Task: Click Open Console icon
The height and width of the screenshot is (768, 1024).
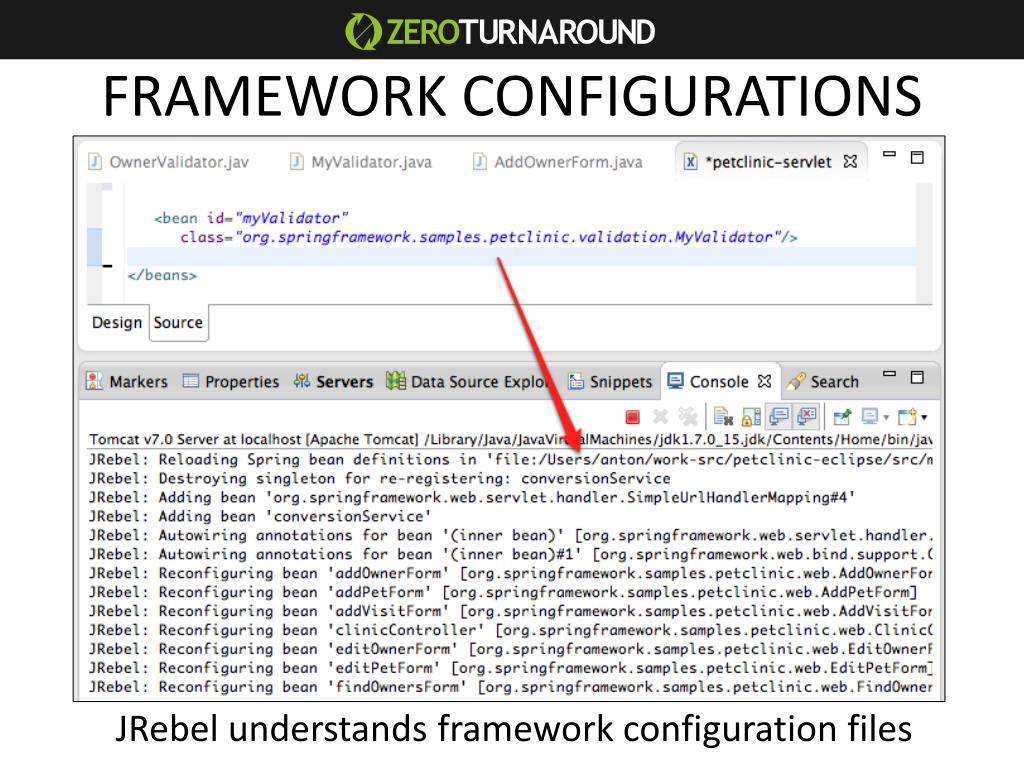Action: [x=907, y=416]
